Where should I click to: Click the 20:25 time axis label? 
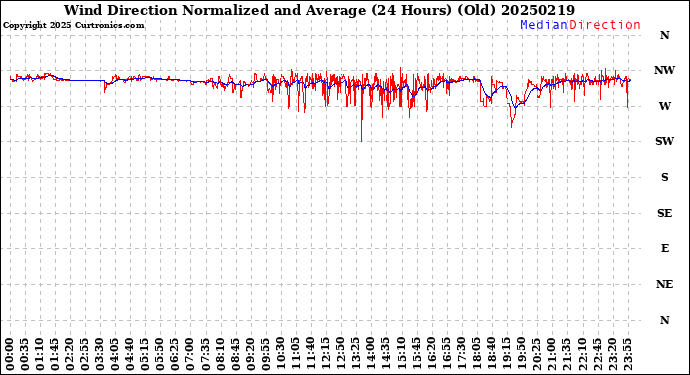[x=536, y=354]
